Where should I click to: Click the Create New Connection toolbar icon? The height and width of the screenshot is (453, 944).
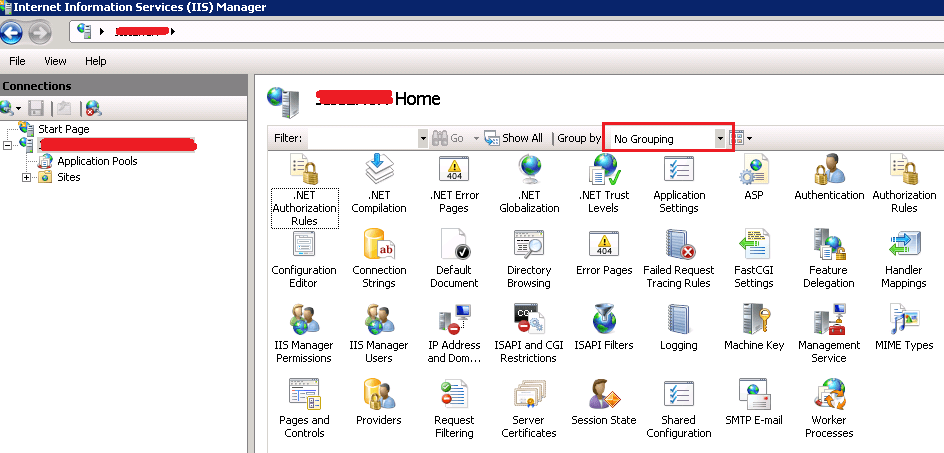click(11, 108)
